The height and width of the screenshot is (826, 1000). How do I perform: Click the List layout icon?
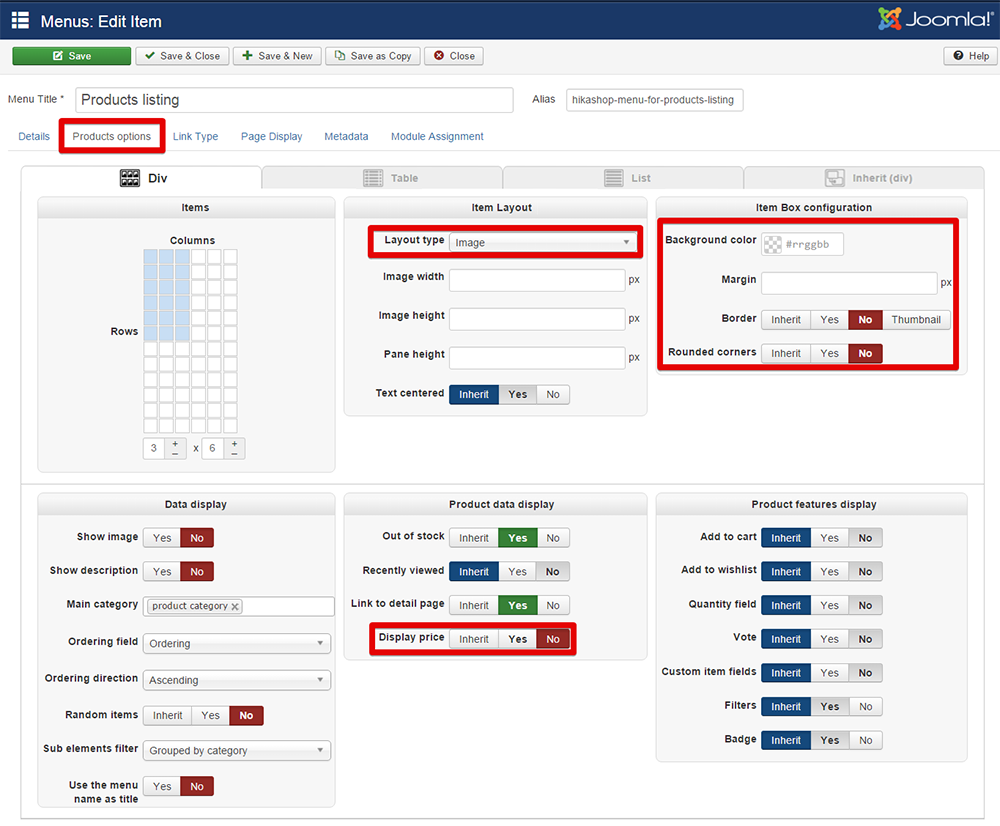614,178
